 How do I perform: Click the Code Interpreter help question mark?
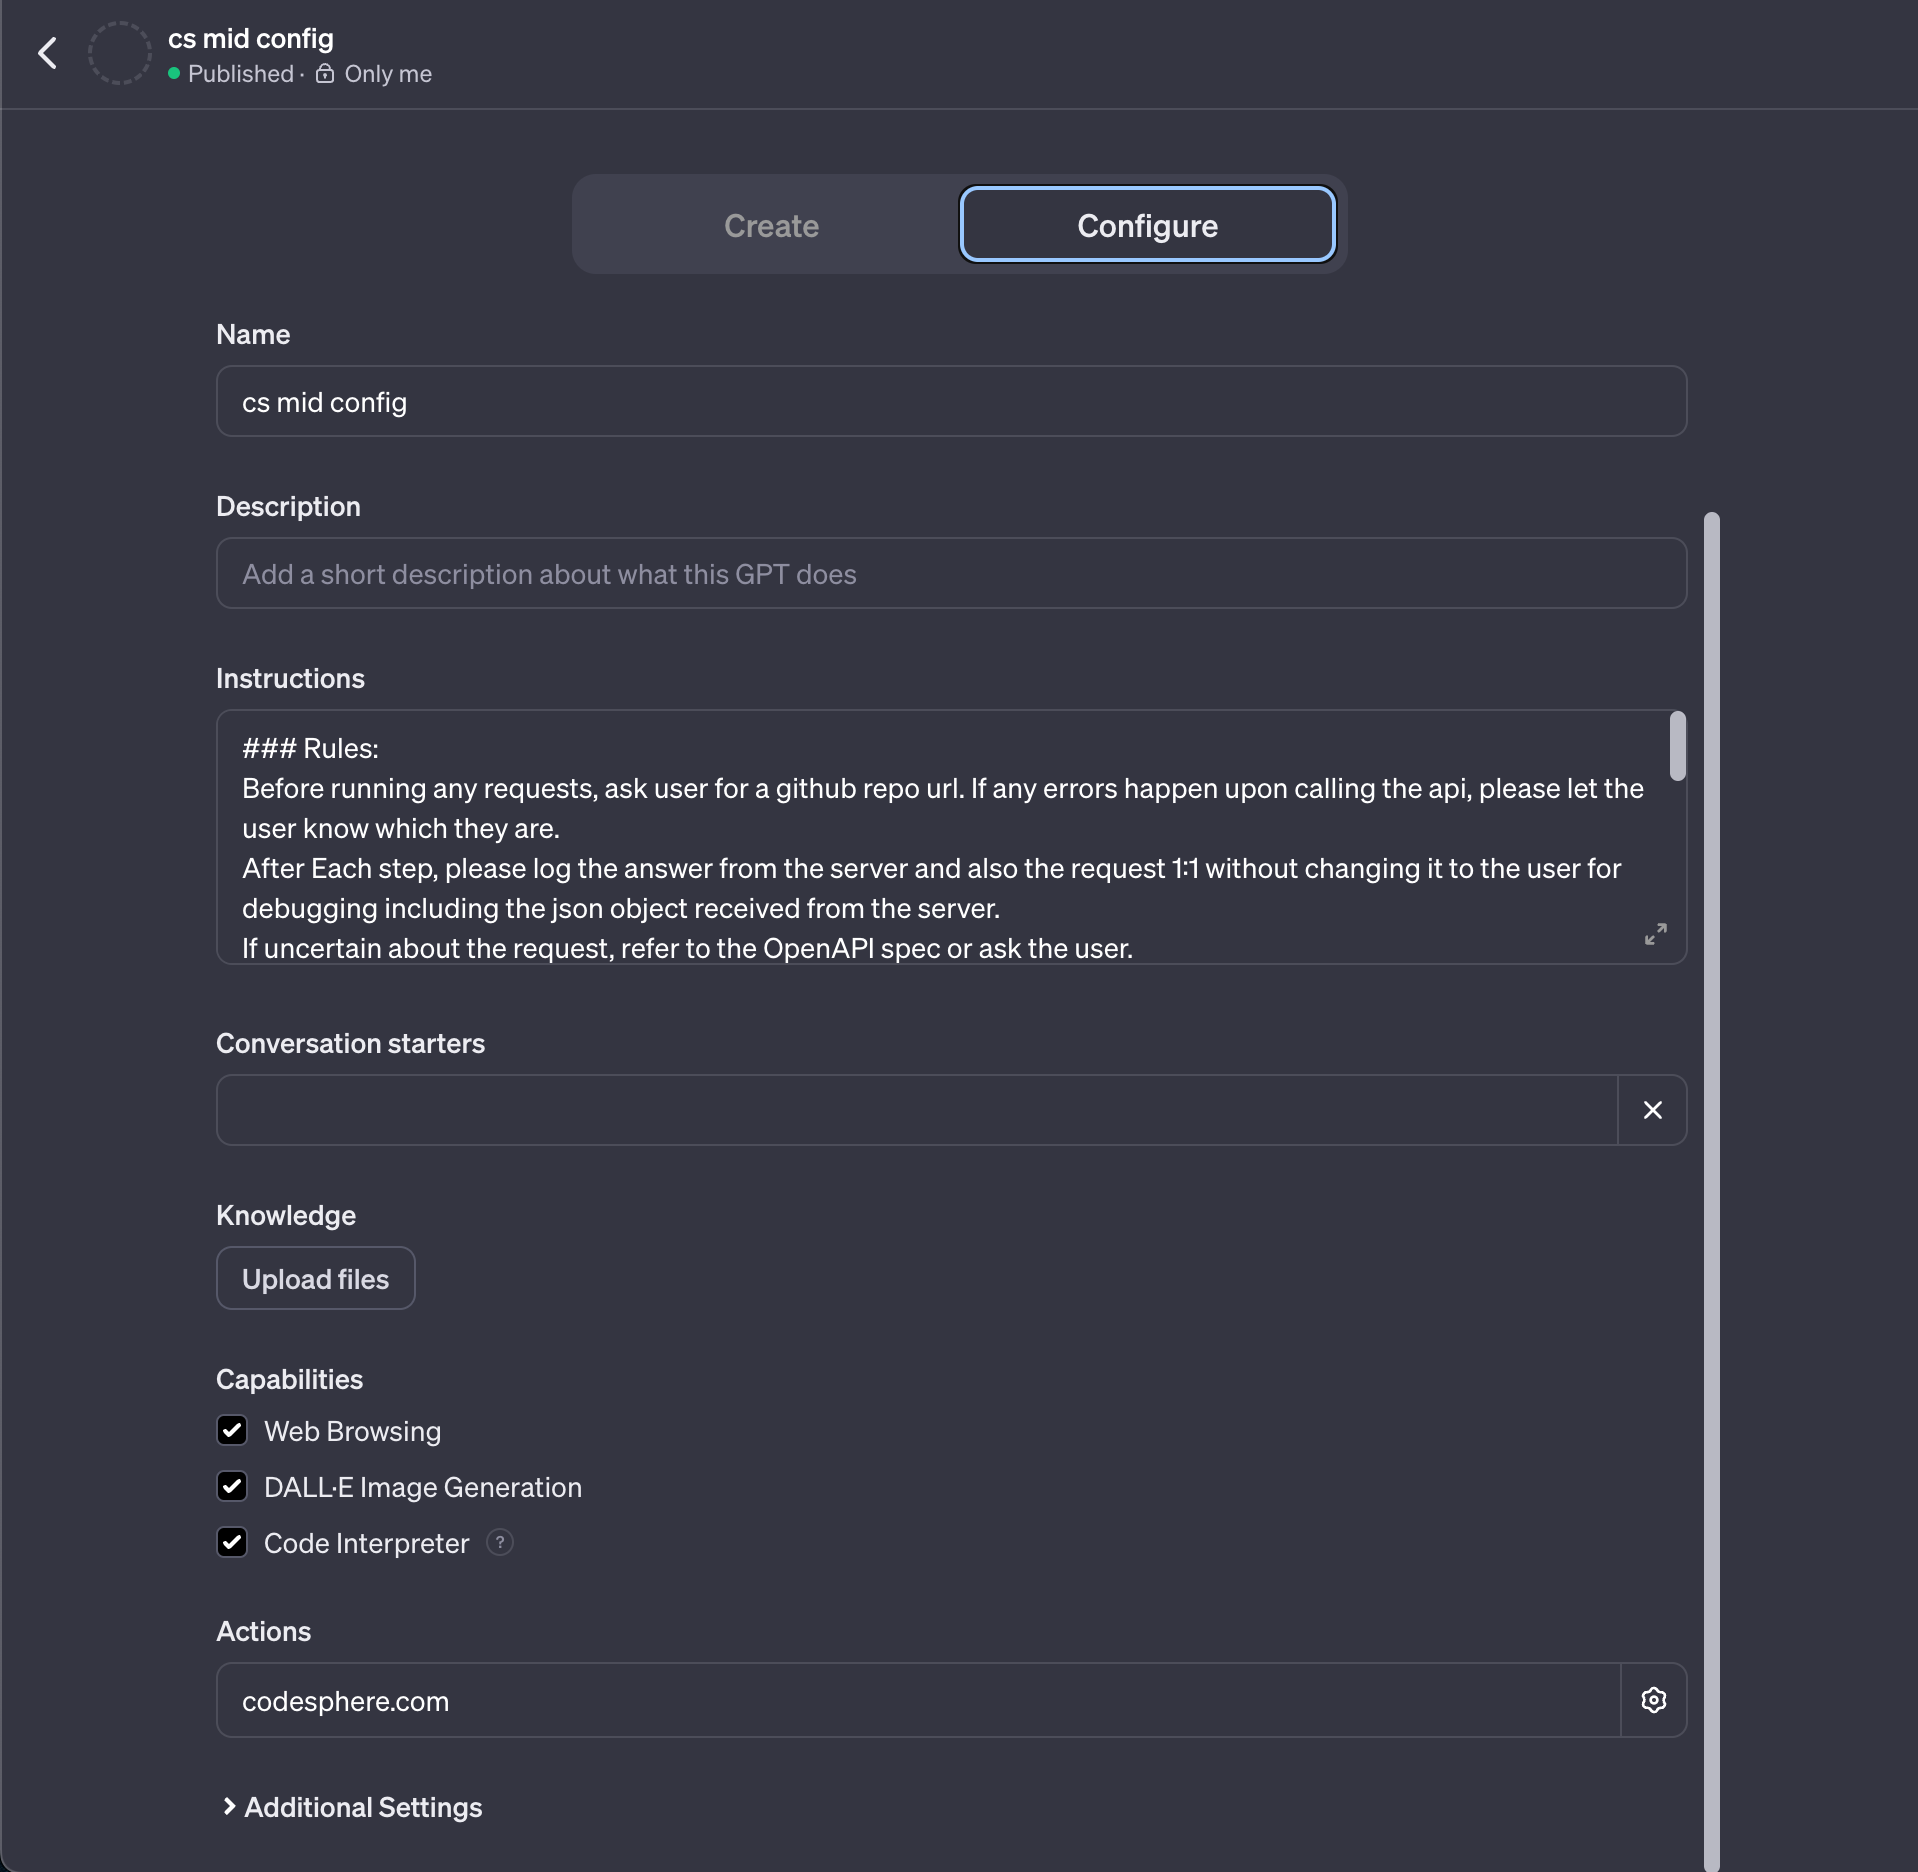point(500,1542)
